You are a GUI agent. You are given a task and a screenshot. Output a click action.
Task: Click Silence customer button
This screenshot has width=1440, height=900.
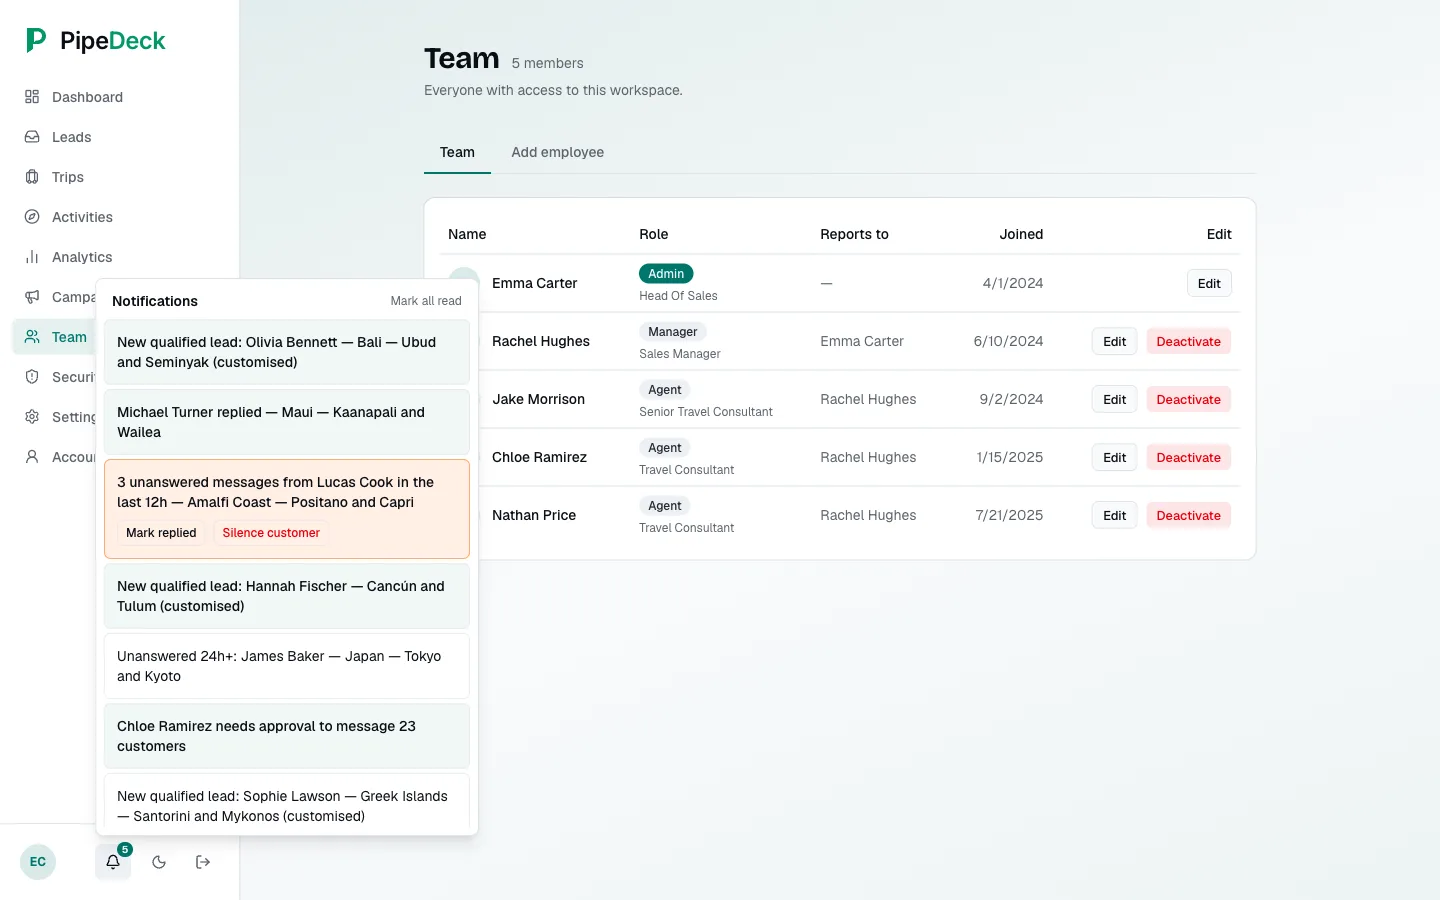pos(271,533)
